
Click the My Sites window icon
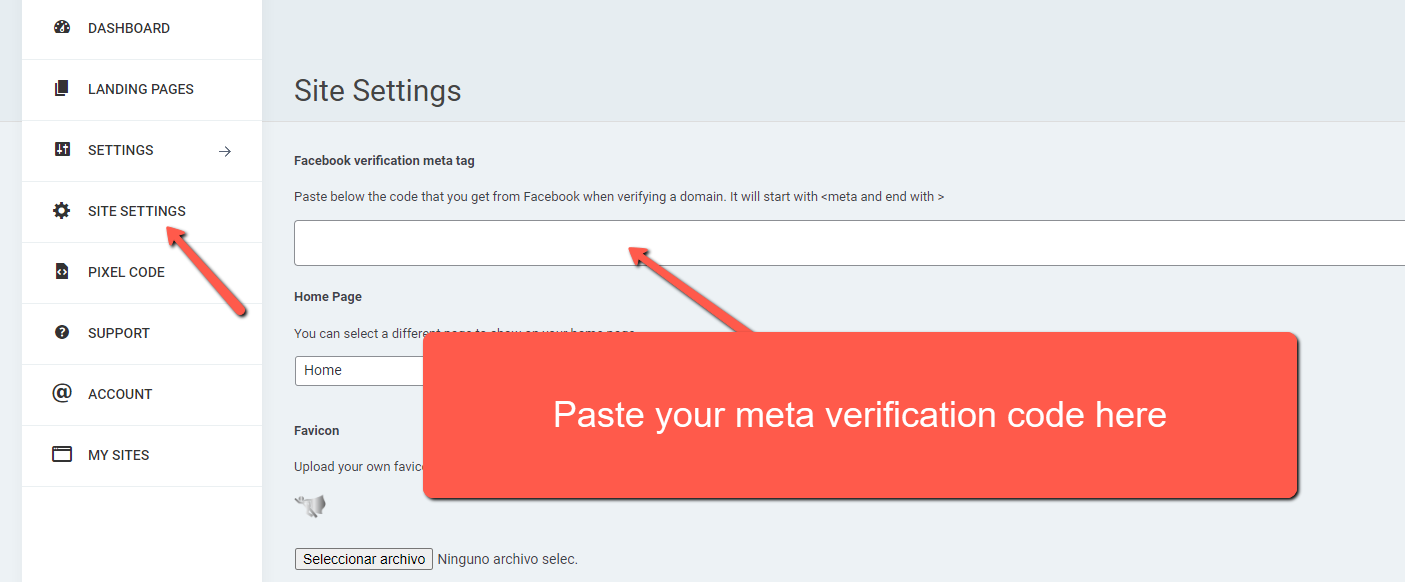tap(62, 455)
